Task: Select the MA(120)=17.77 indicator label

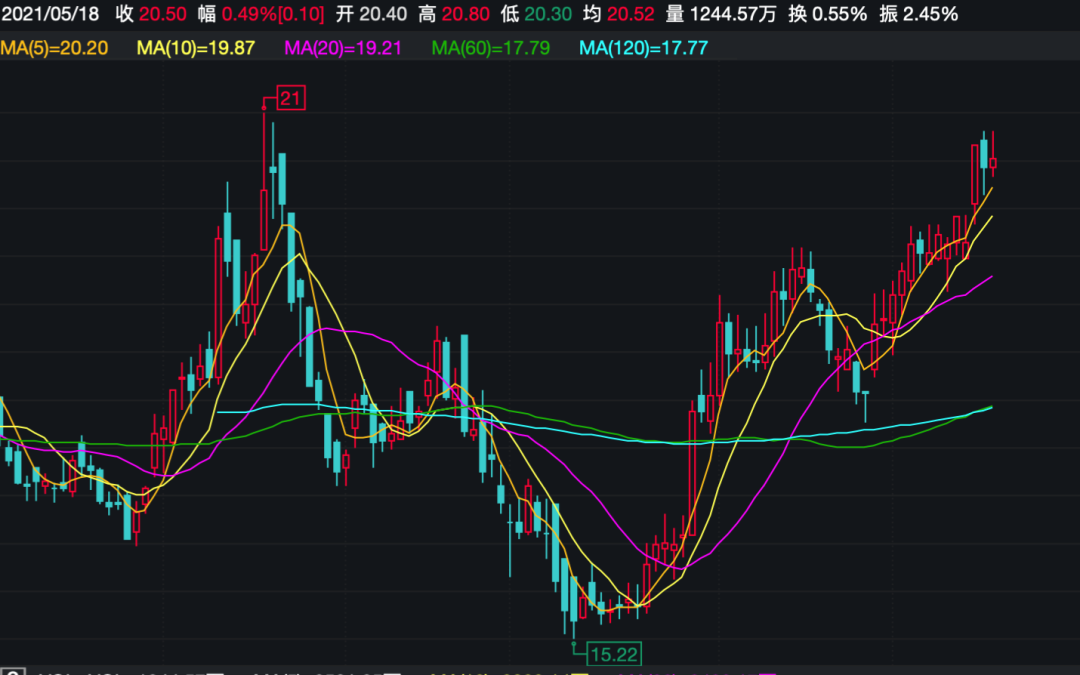Action: (x=643, y=48)
